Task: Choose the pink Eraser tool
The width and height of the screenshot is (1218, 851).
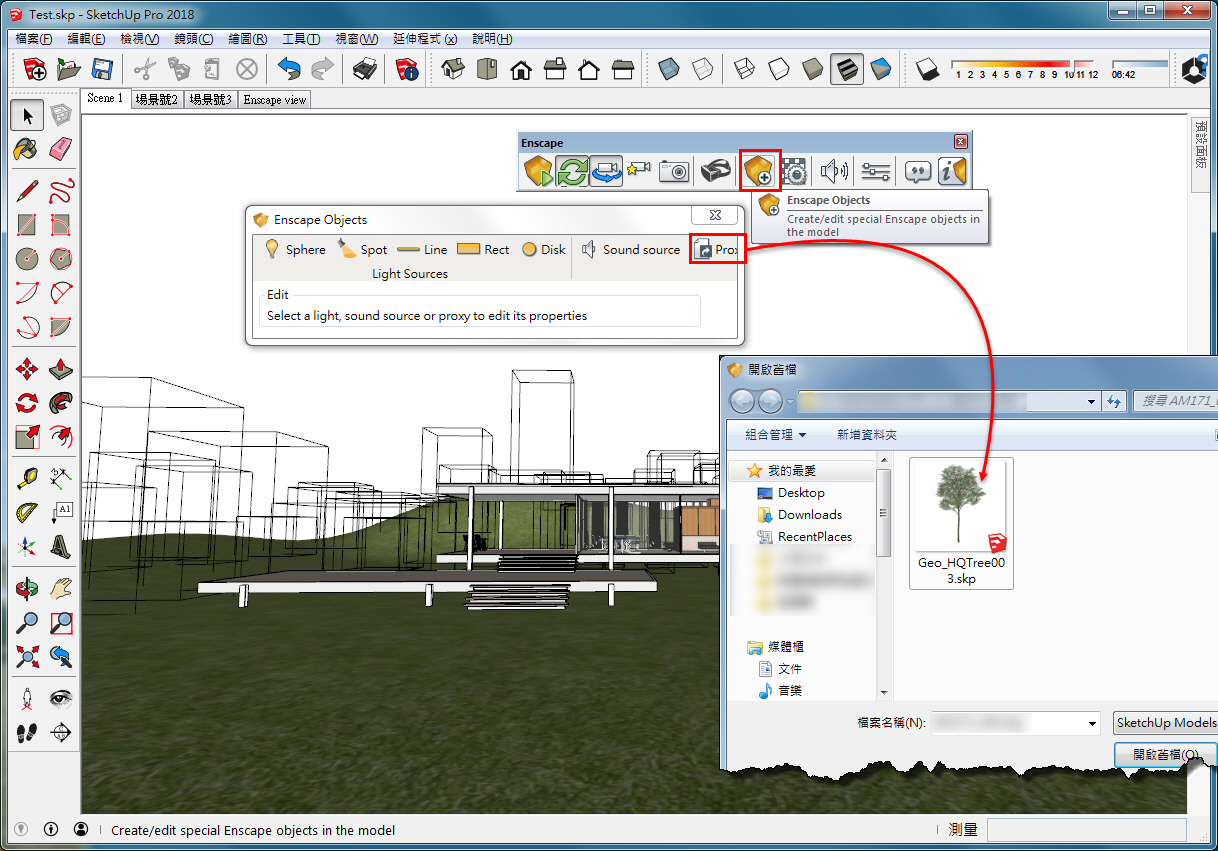Action: pos(61,149)
